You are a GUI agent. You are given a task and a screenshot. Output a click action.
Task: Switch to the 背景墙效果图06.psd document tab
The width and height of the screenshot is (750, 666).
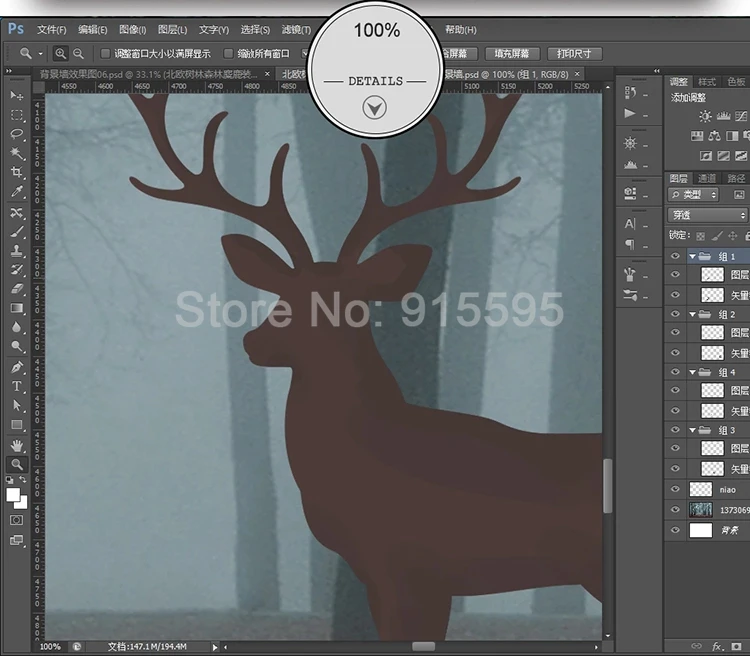point(148,74)
